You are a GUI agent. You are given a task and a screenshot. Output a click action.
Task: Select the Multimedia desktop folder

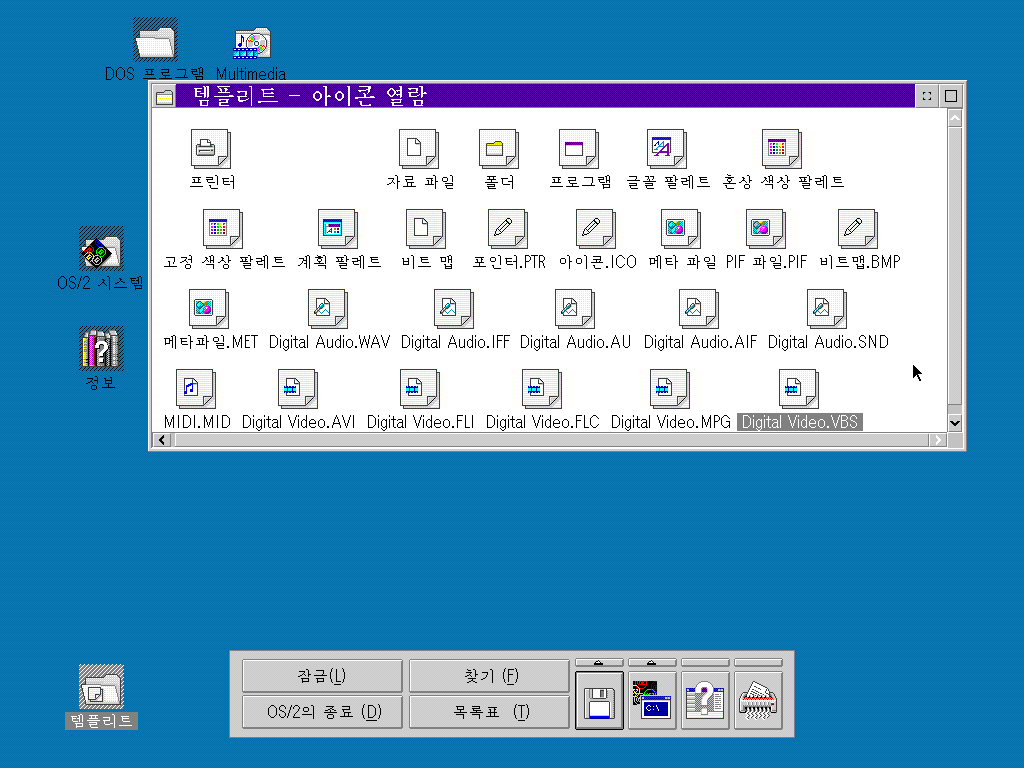[x=252, y=42]
